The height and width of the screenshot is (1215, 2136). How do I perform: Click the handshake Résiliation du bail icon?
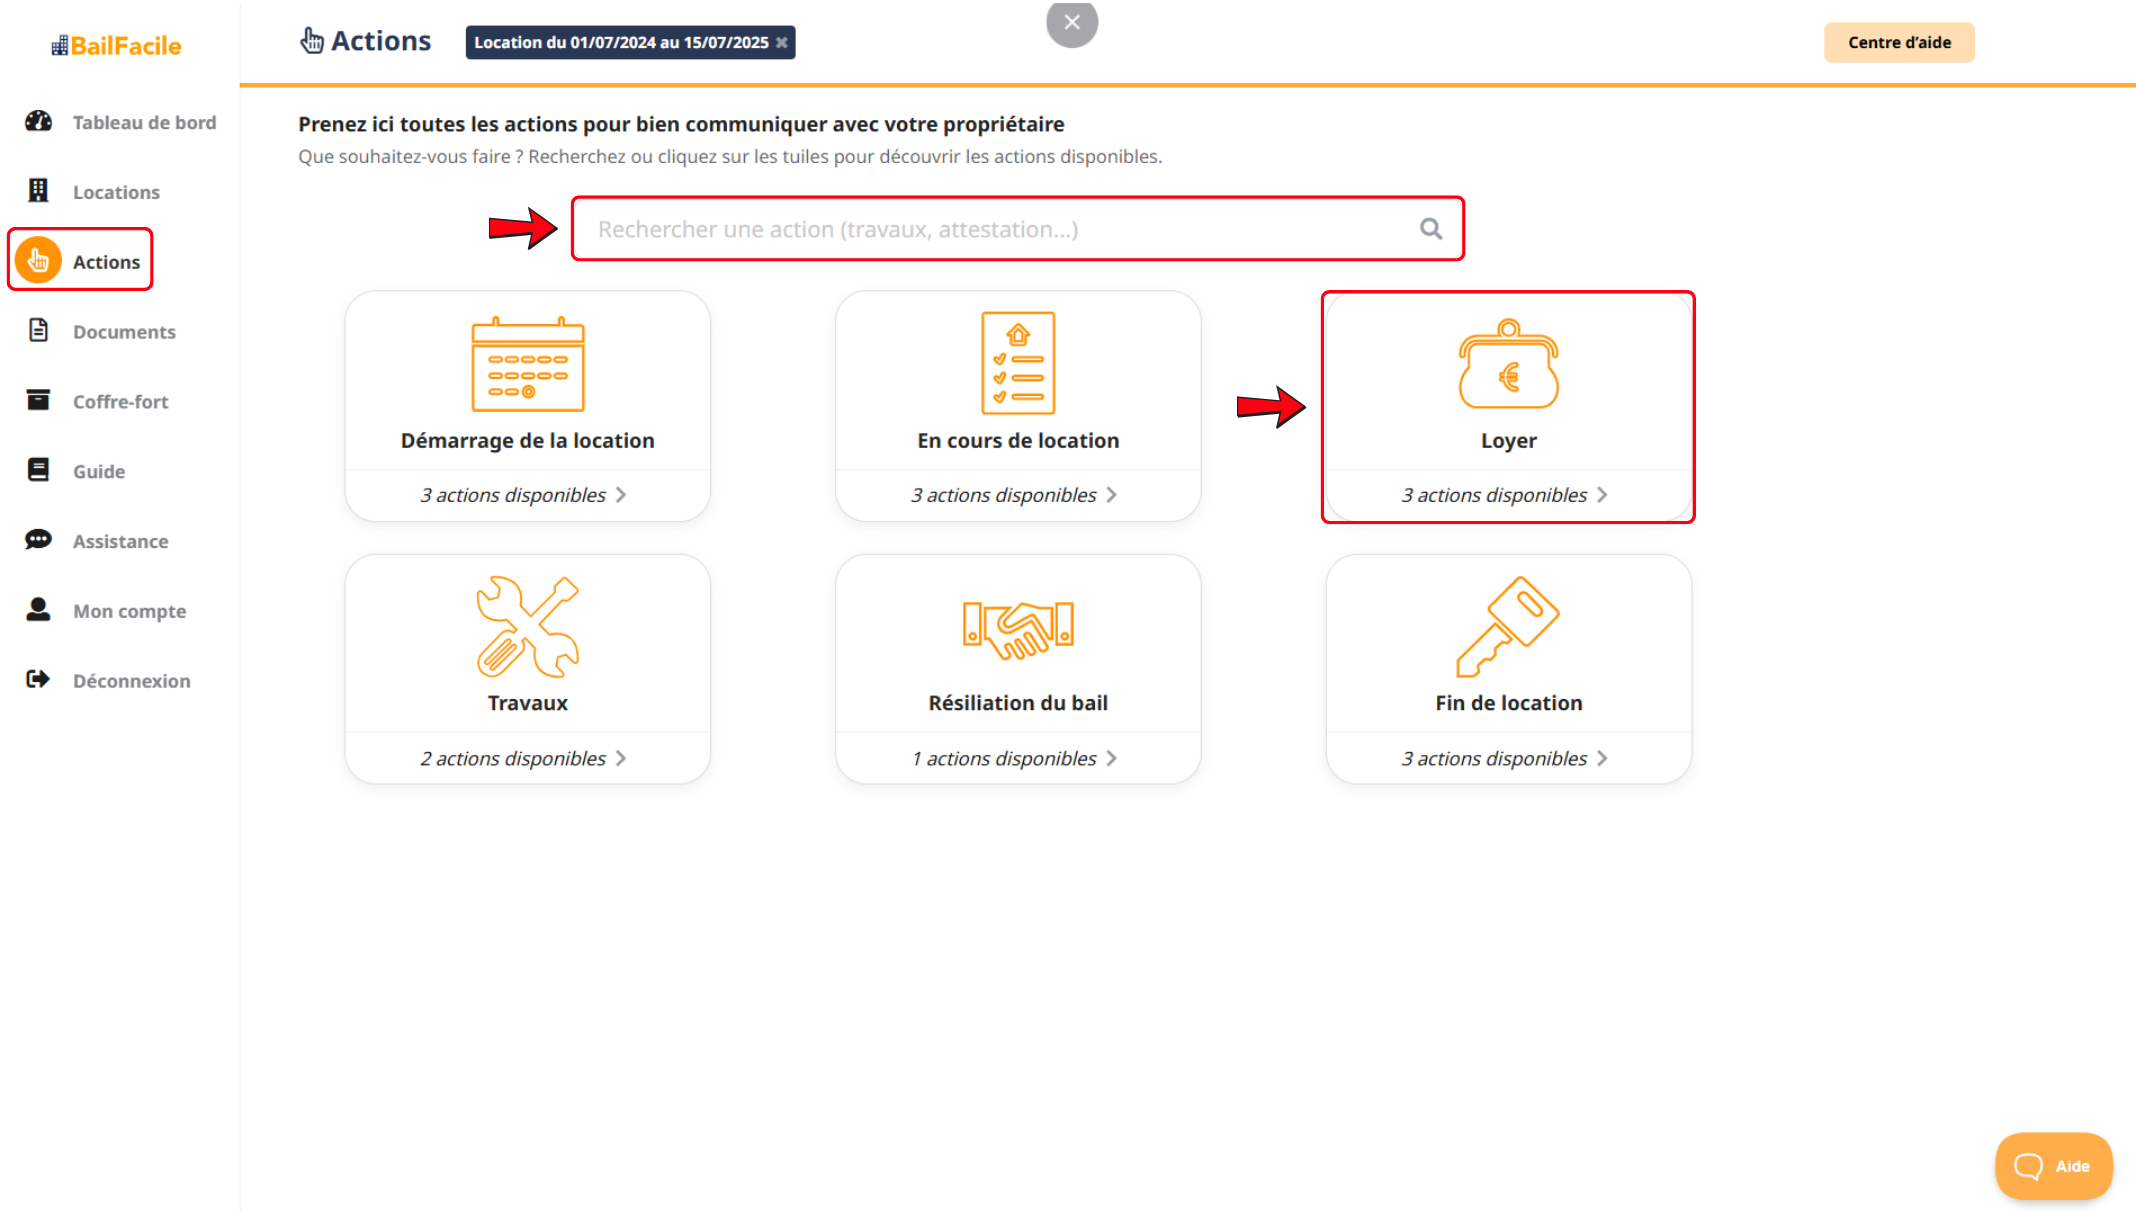pos(1018,629)
